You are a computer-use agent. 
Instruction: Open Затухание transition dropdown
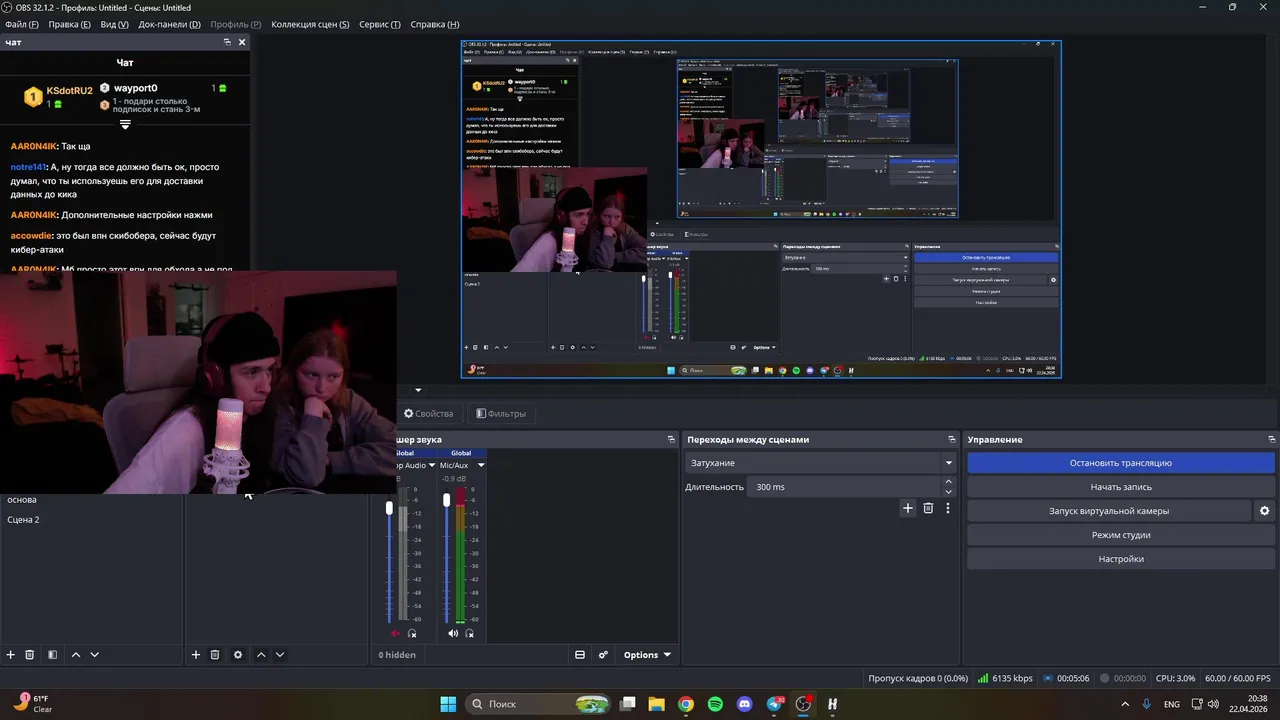(x=820, y=463)
